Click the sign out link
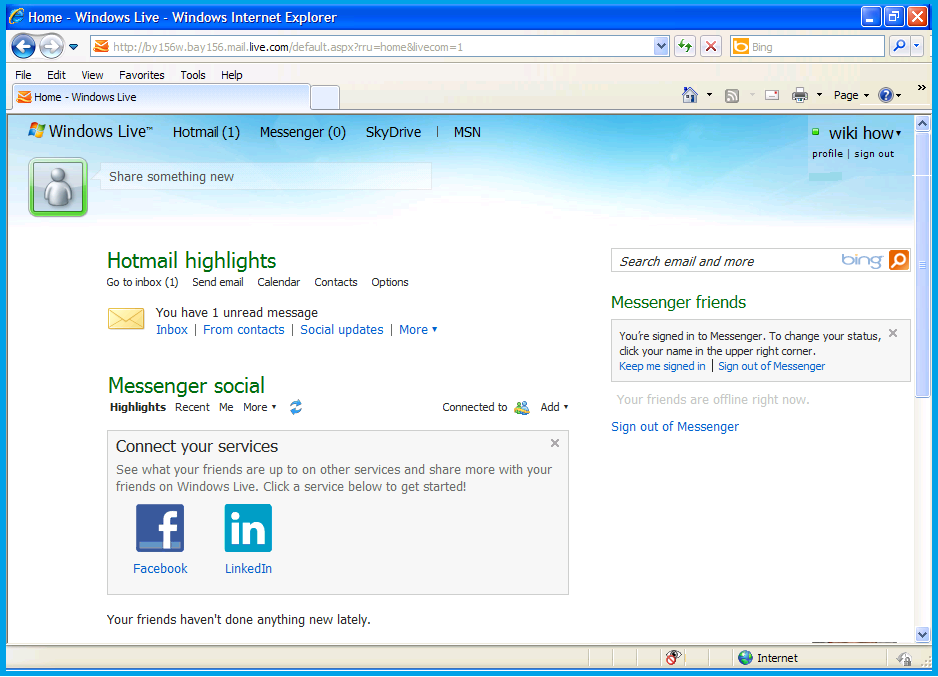This screenshot has width=938, height=677. 874,154
